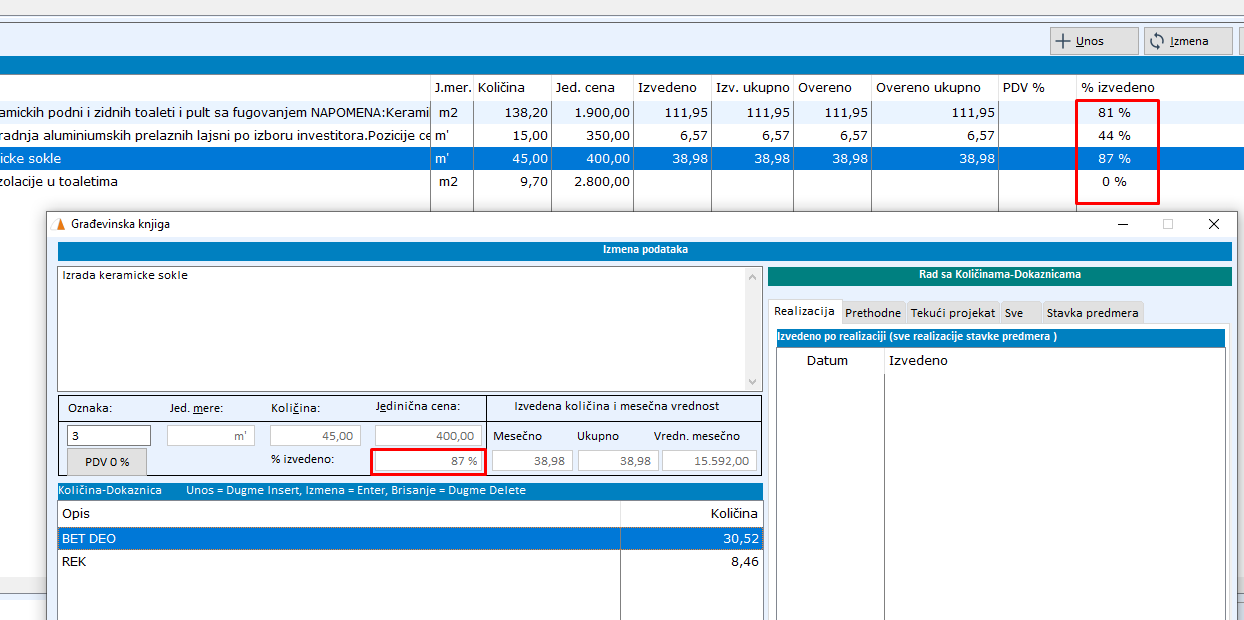Click the Jed. mere field showing m'

[211, 436]
